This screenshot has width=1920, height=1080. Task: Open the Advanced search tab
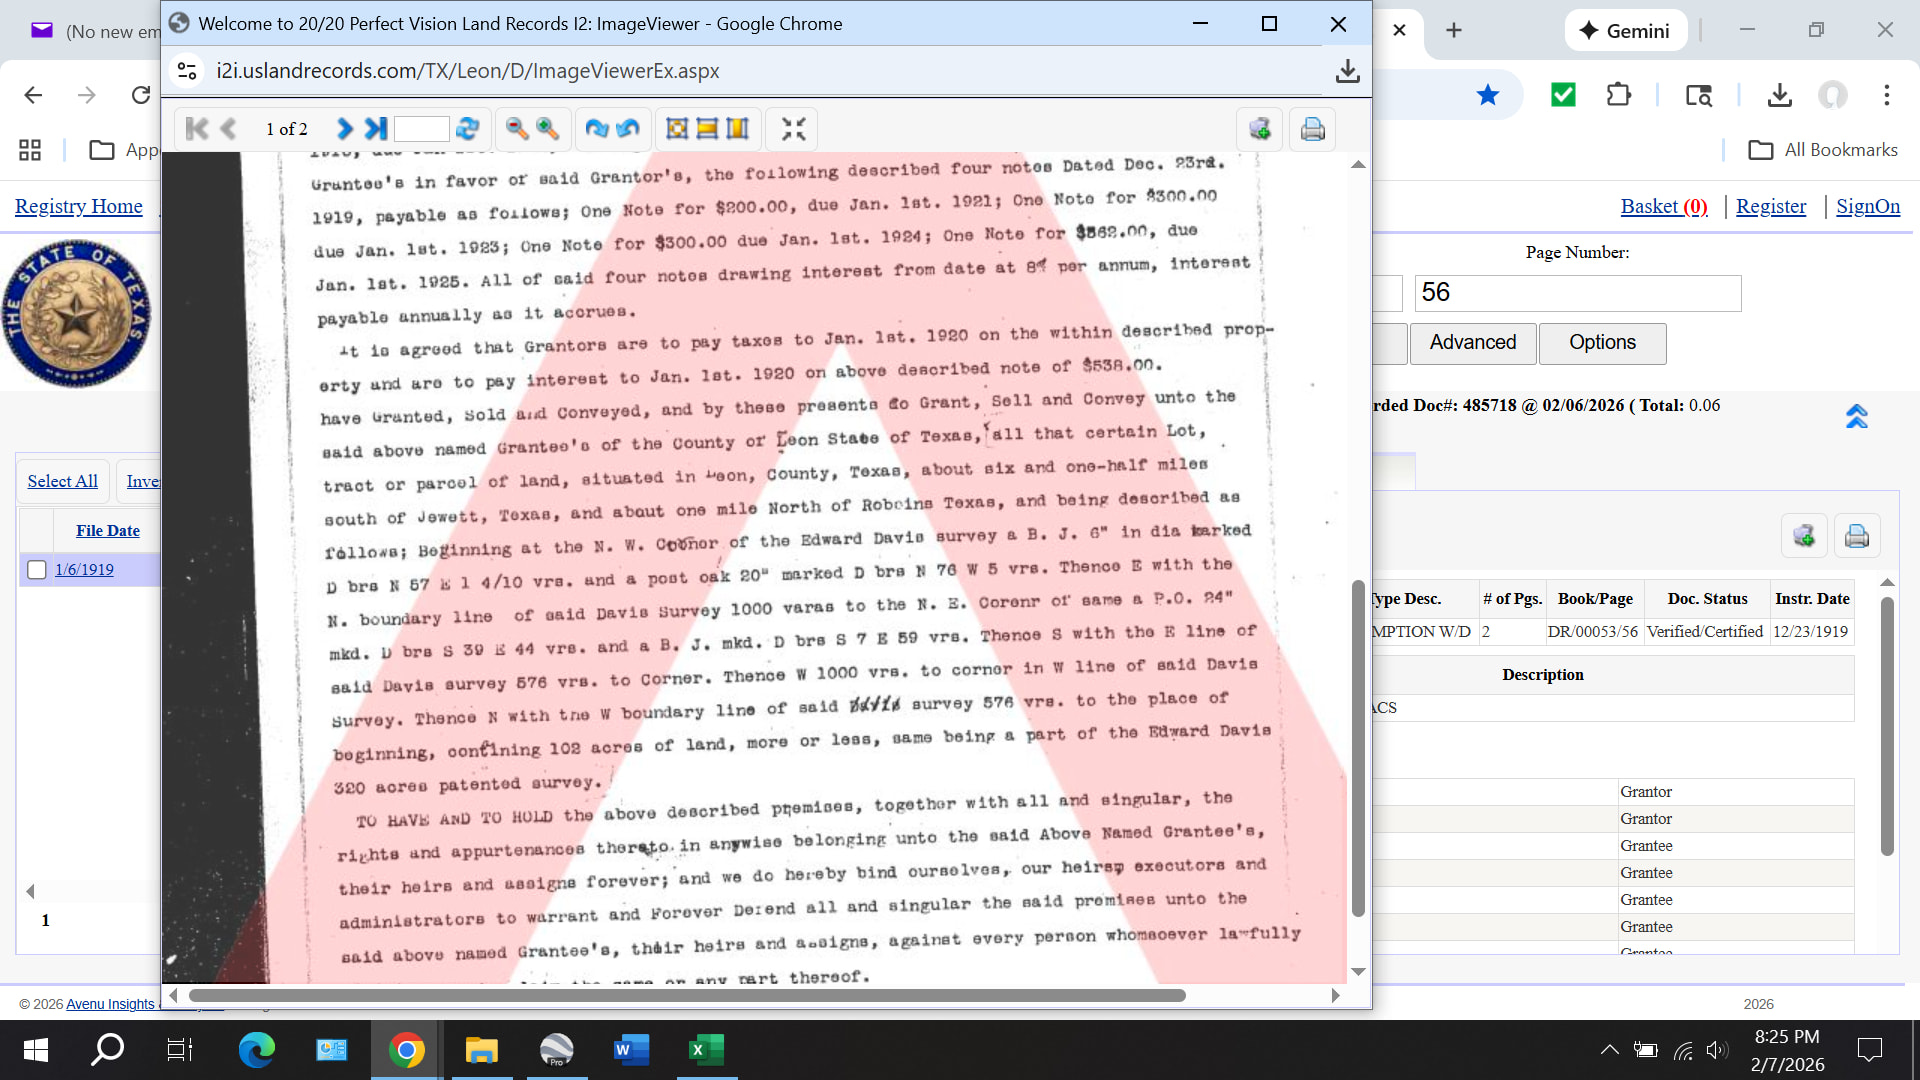tap(1472, 343)
